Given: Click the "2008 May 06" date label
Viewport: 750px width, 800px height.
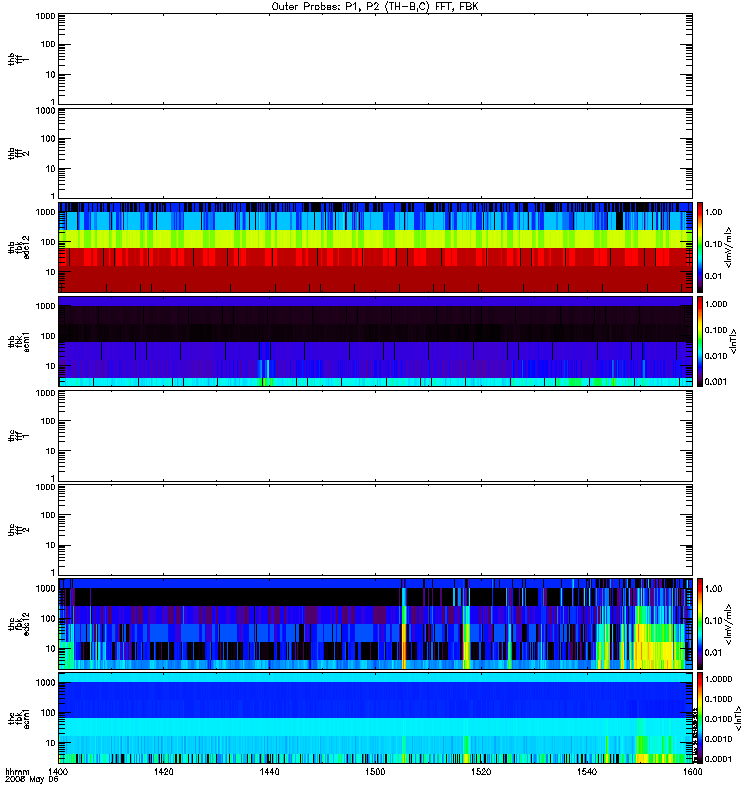Looking at the screenshot, I should click(32, 780).
